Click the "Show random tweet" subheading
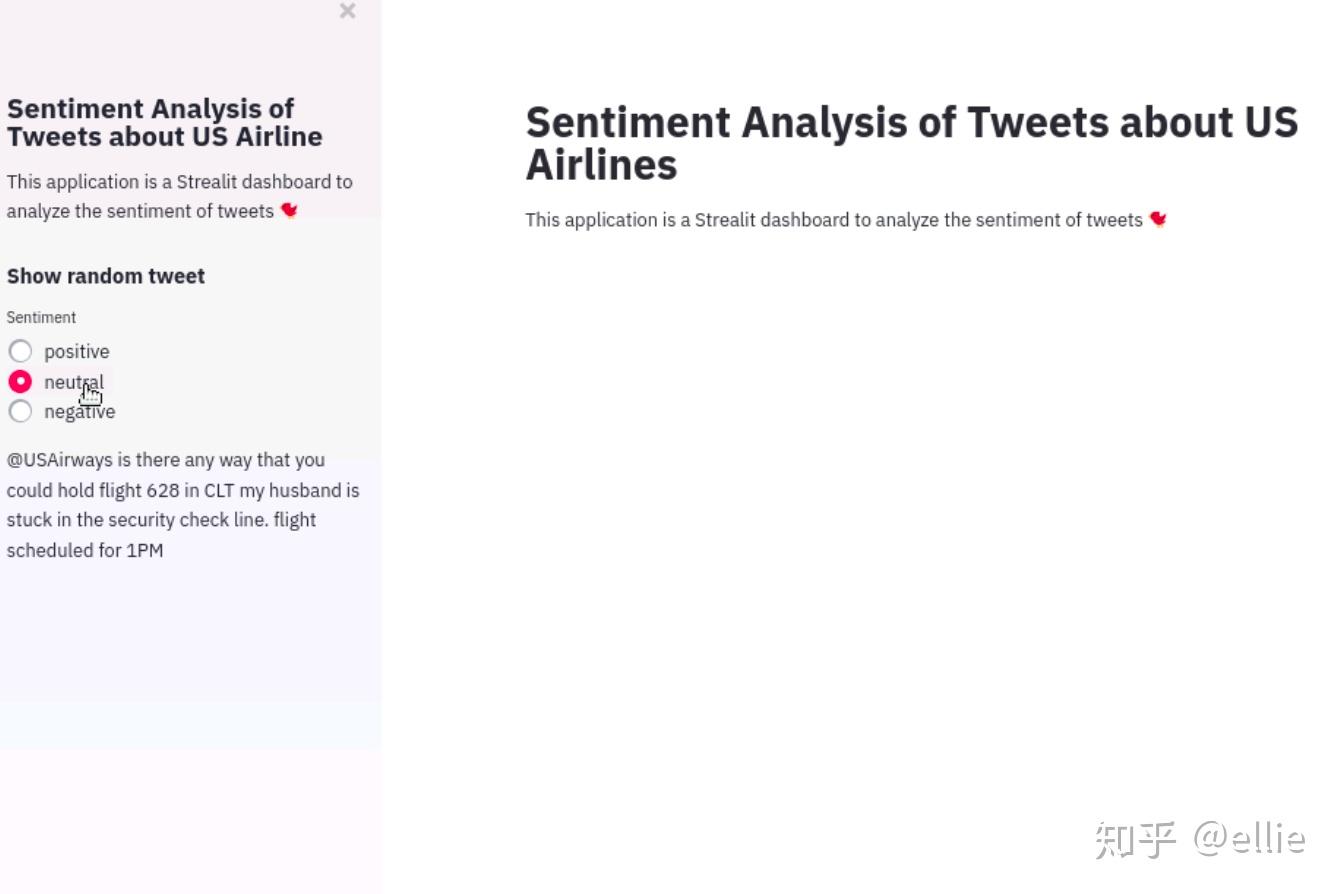Image resolution: width=1340 pixels, height=894 pixels. pos(106,276)
